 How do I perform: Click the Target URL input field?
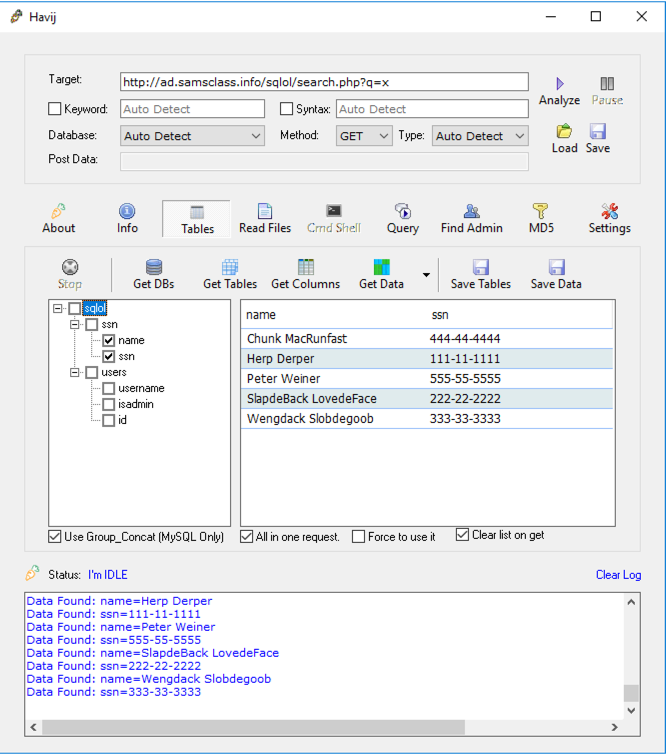324,82
